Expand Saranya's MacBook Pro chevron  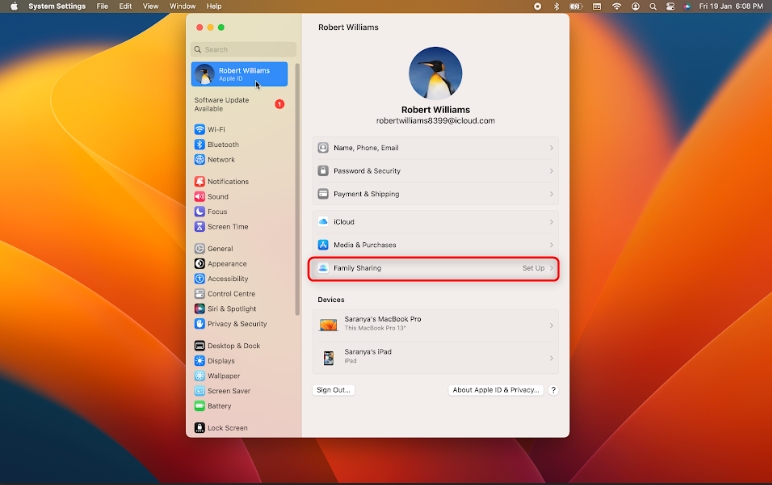click(551, 325)
